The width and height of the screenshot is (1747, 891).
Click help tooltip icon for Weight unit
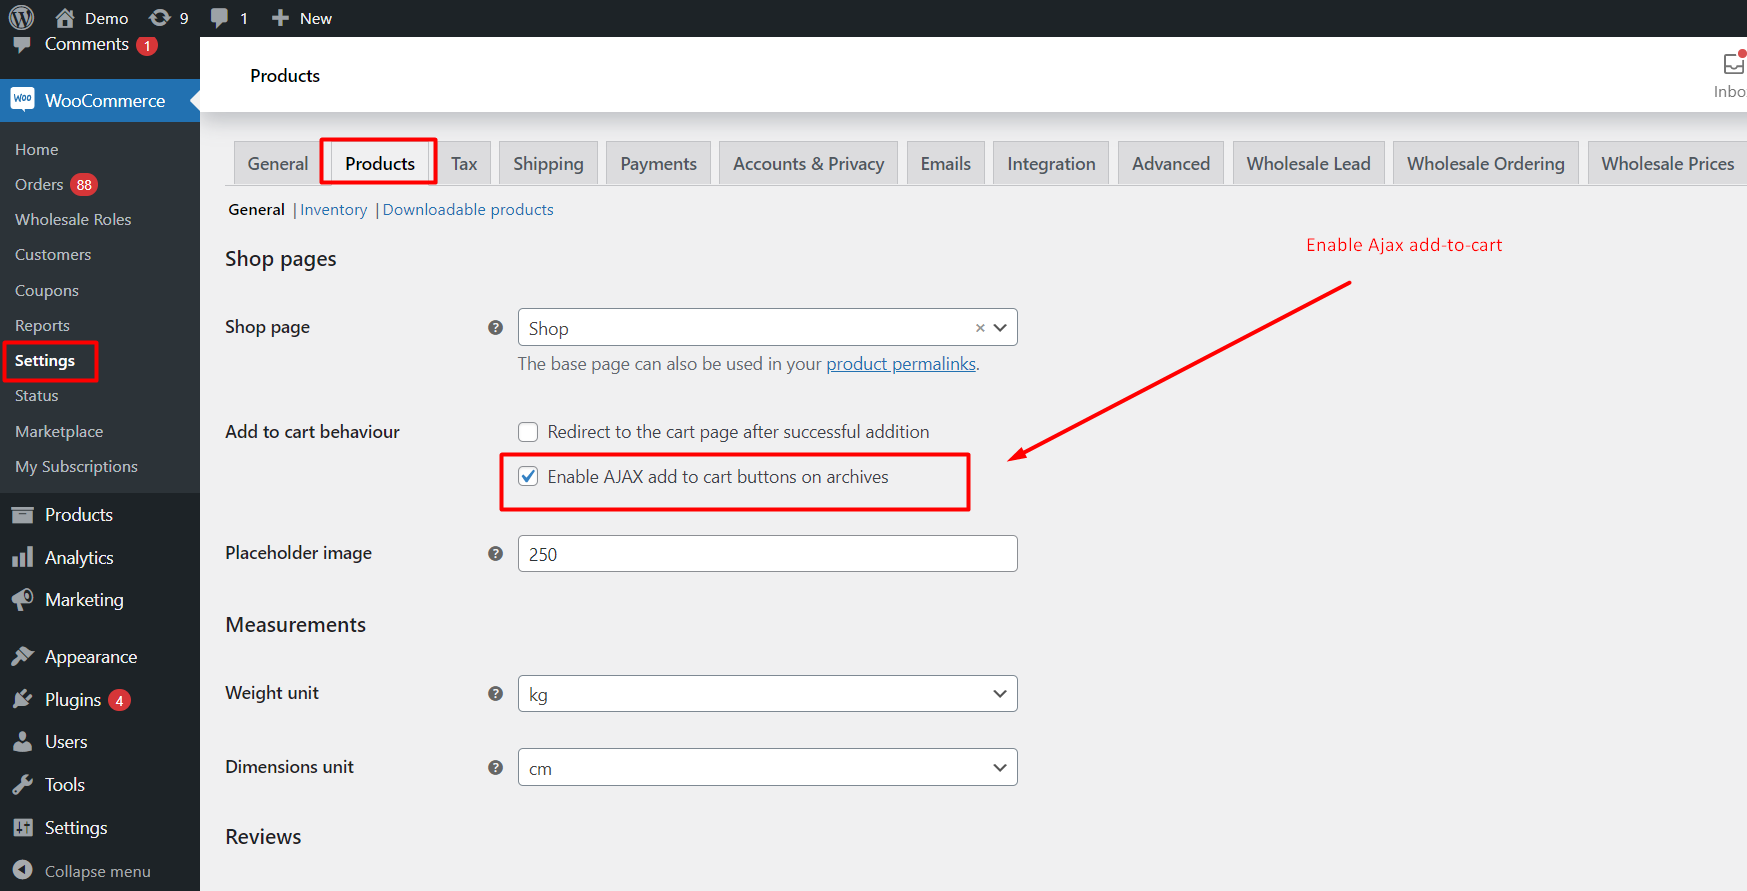pyautogui.click(x=495, y=693)
